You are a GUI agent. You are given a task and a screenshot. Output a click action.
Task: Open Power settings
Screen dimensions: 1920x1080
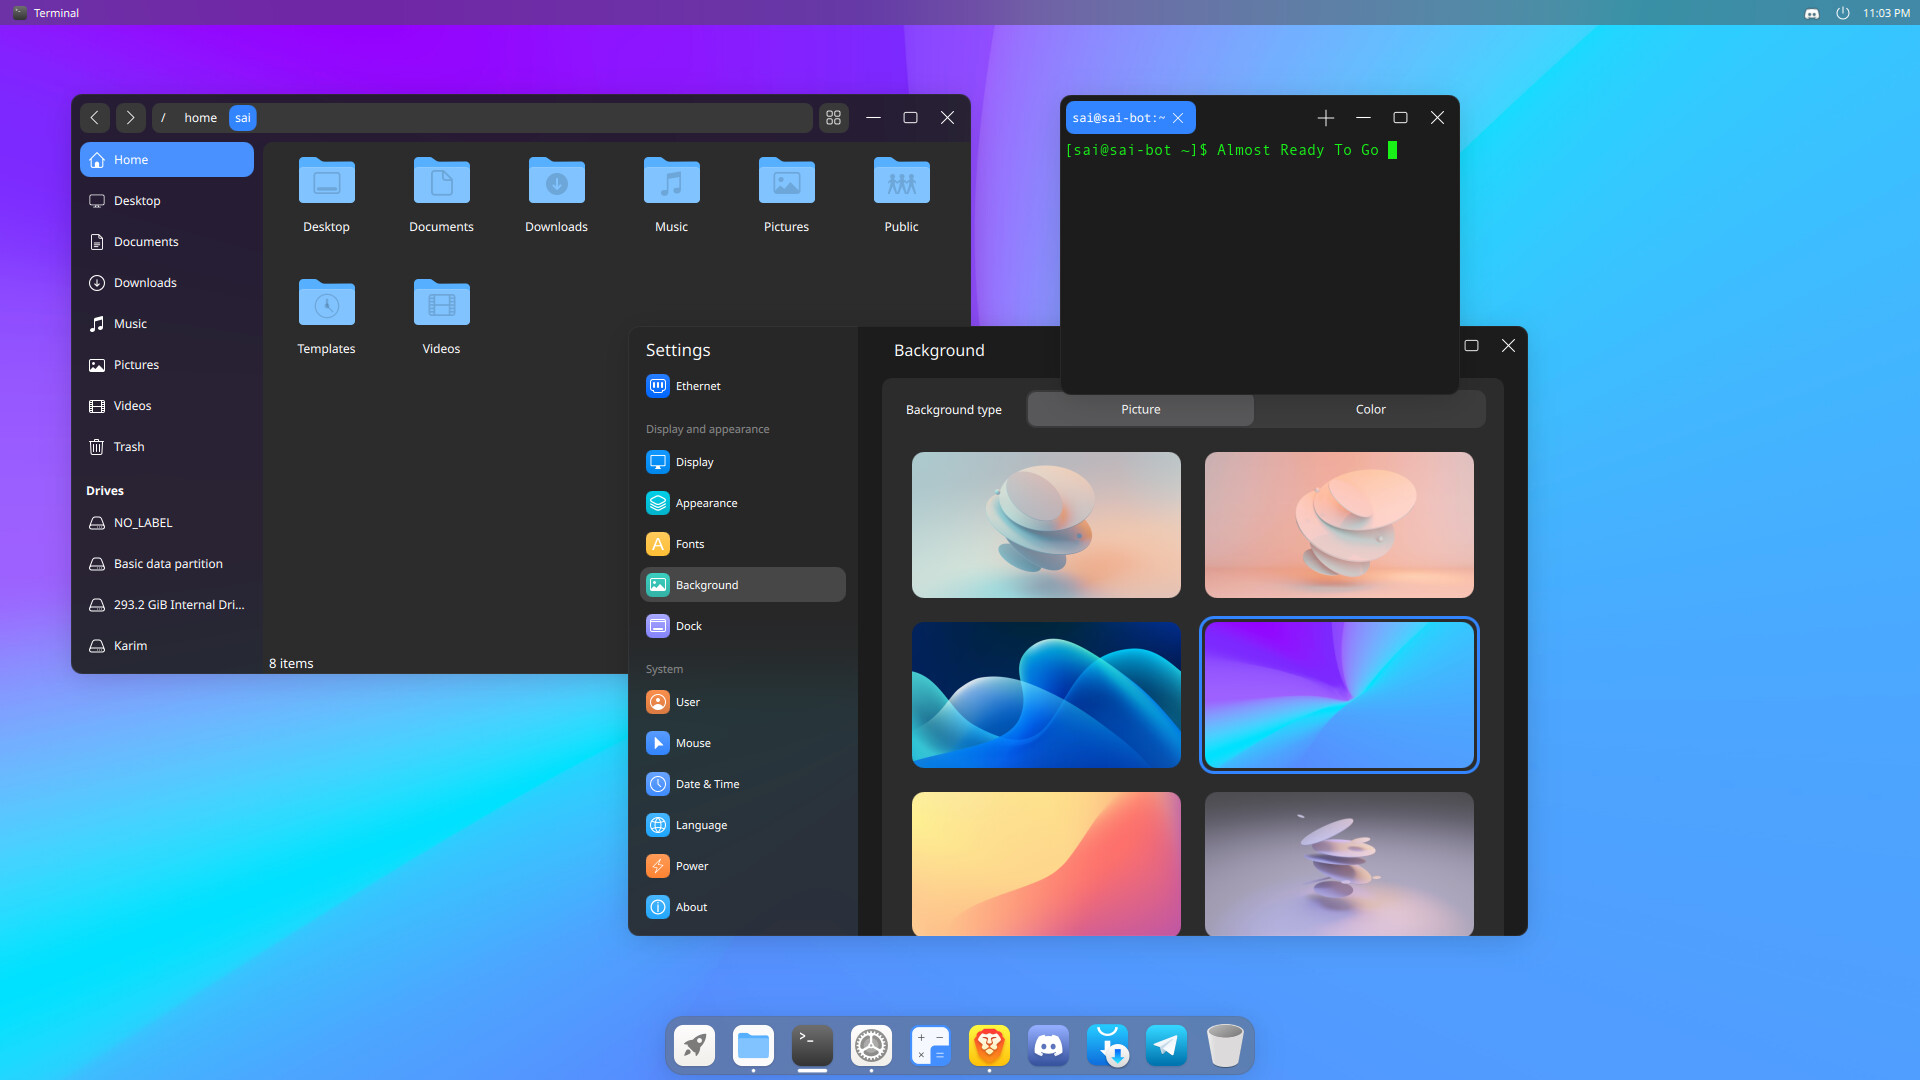[743, 866]
